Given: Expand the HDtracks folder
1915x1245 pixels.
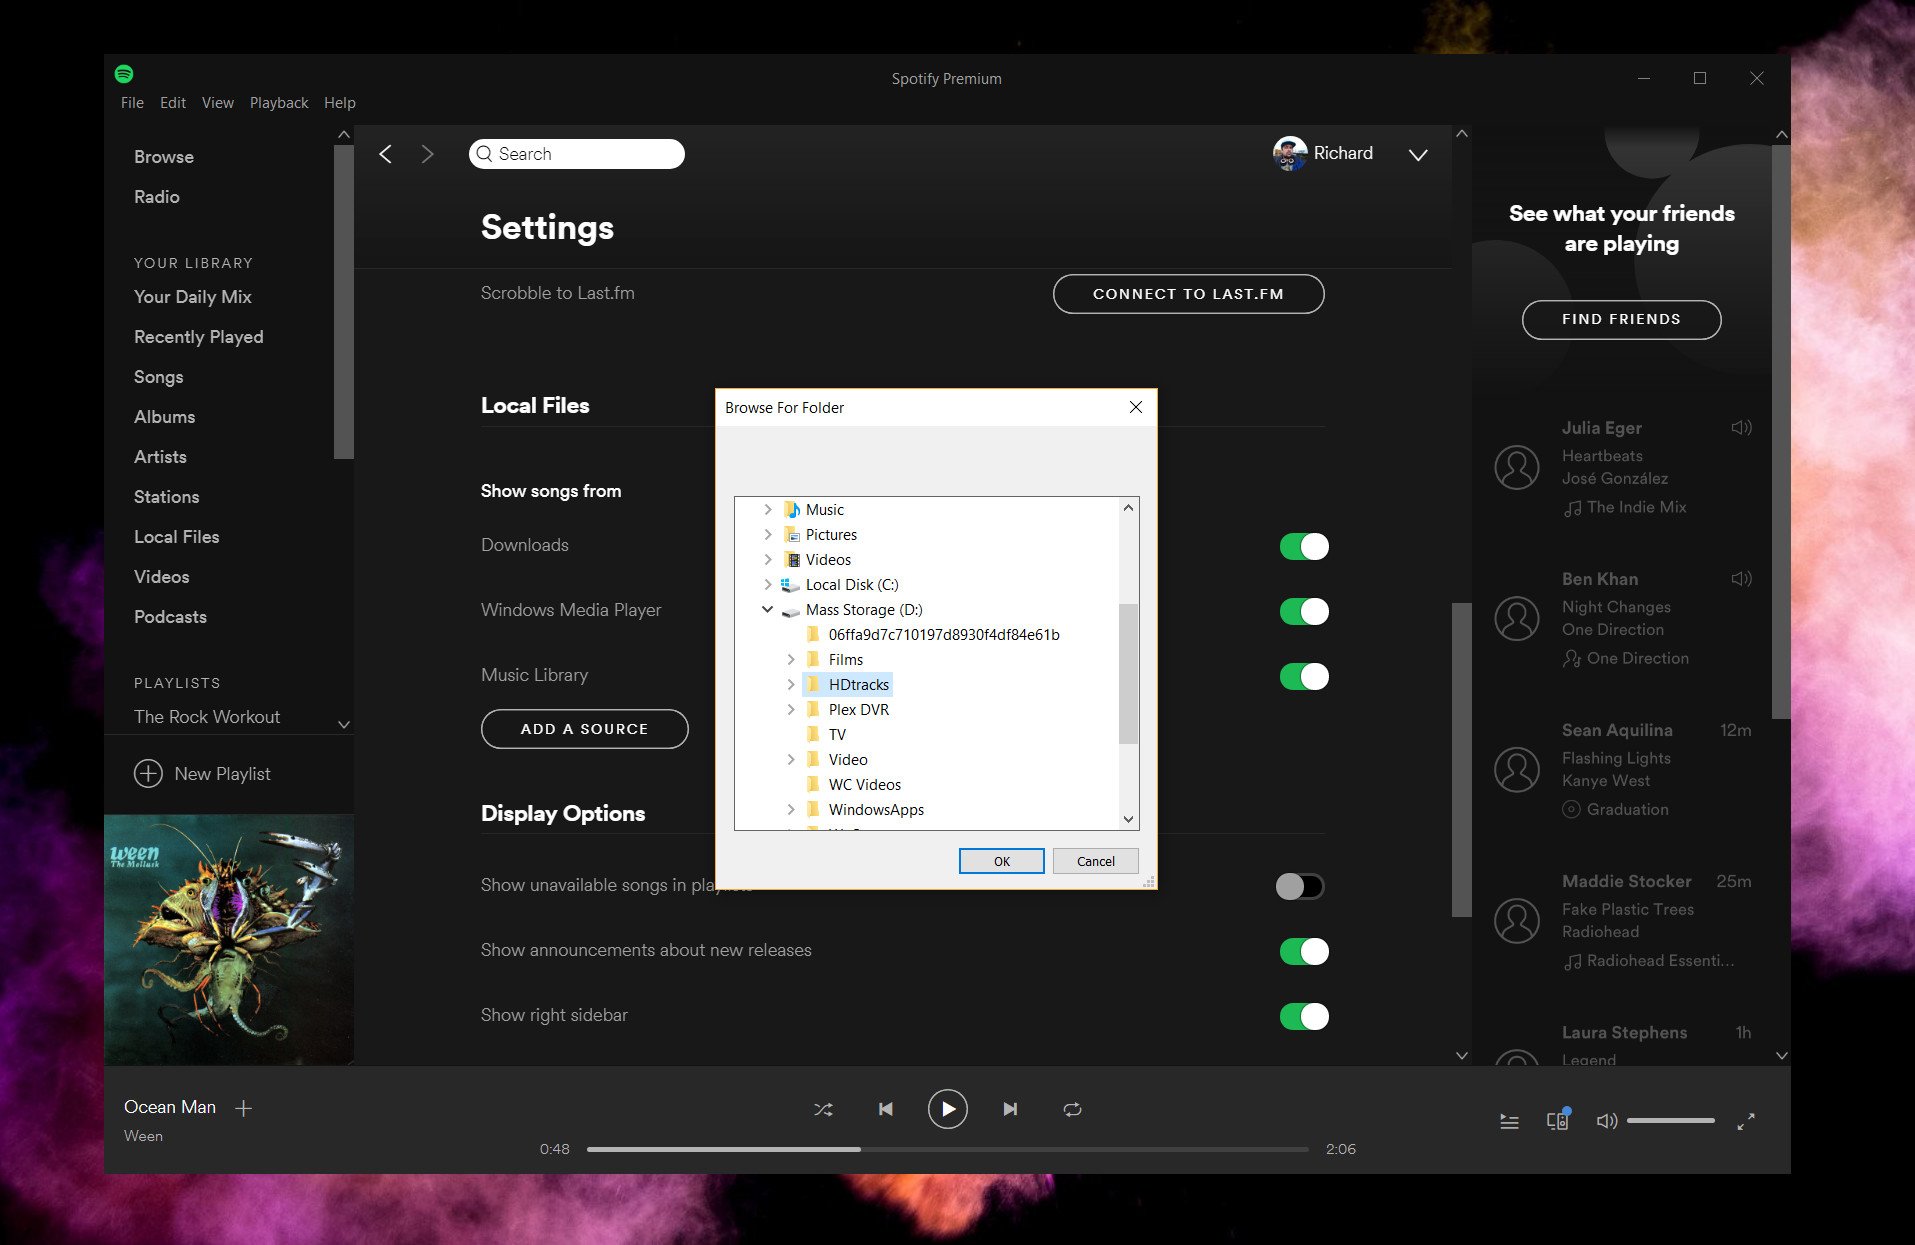Looking at the screenshot, I should click(791, 685).
